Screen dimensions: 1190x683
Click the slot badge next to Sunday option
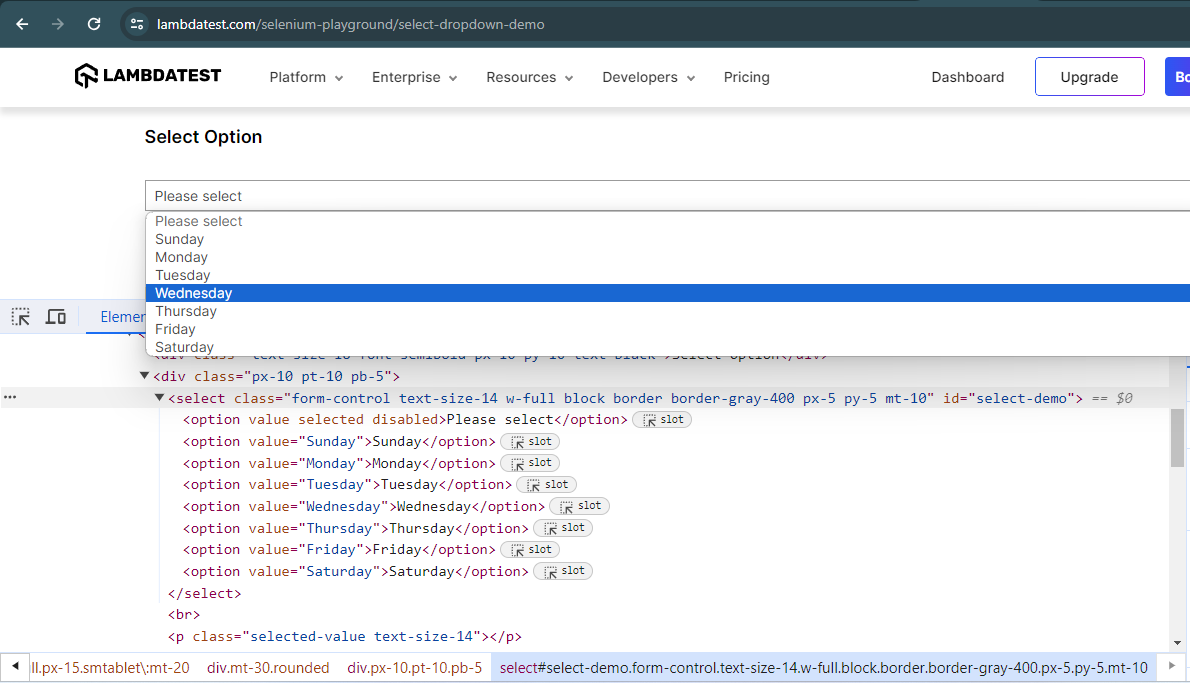click(530, 441)
